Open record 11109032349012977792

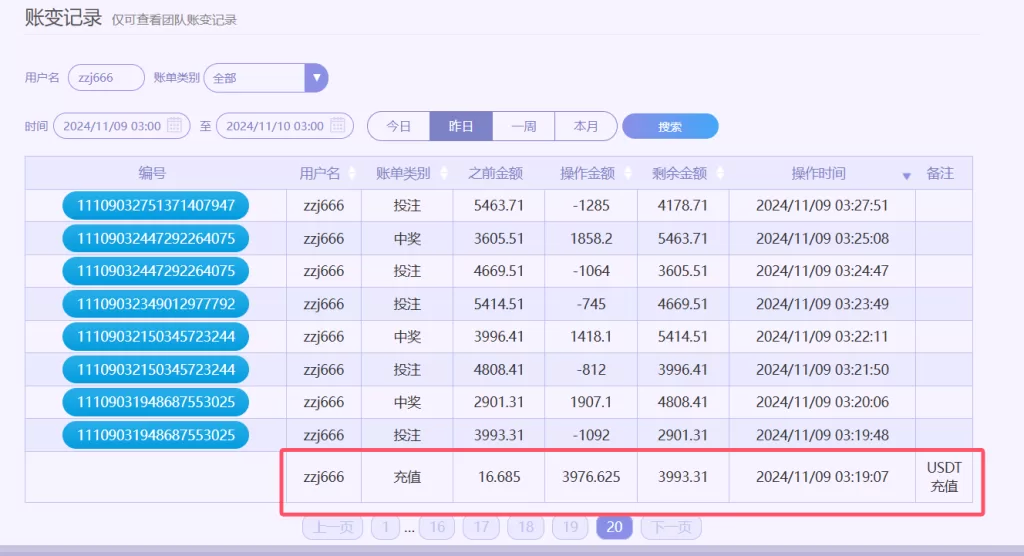155,304
